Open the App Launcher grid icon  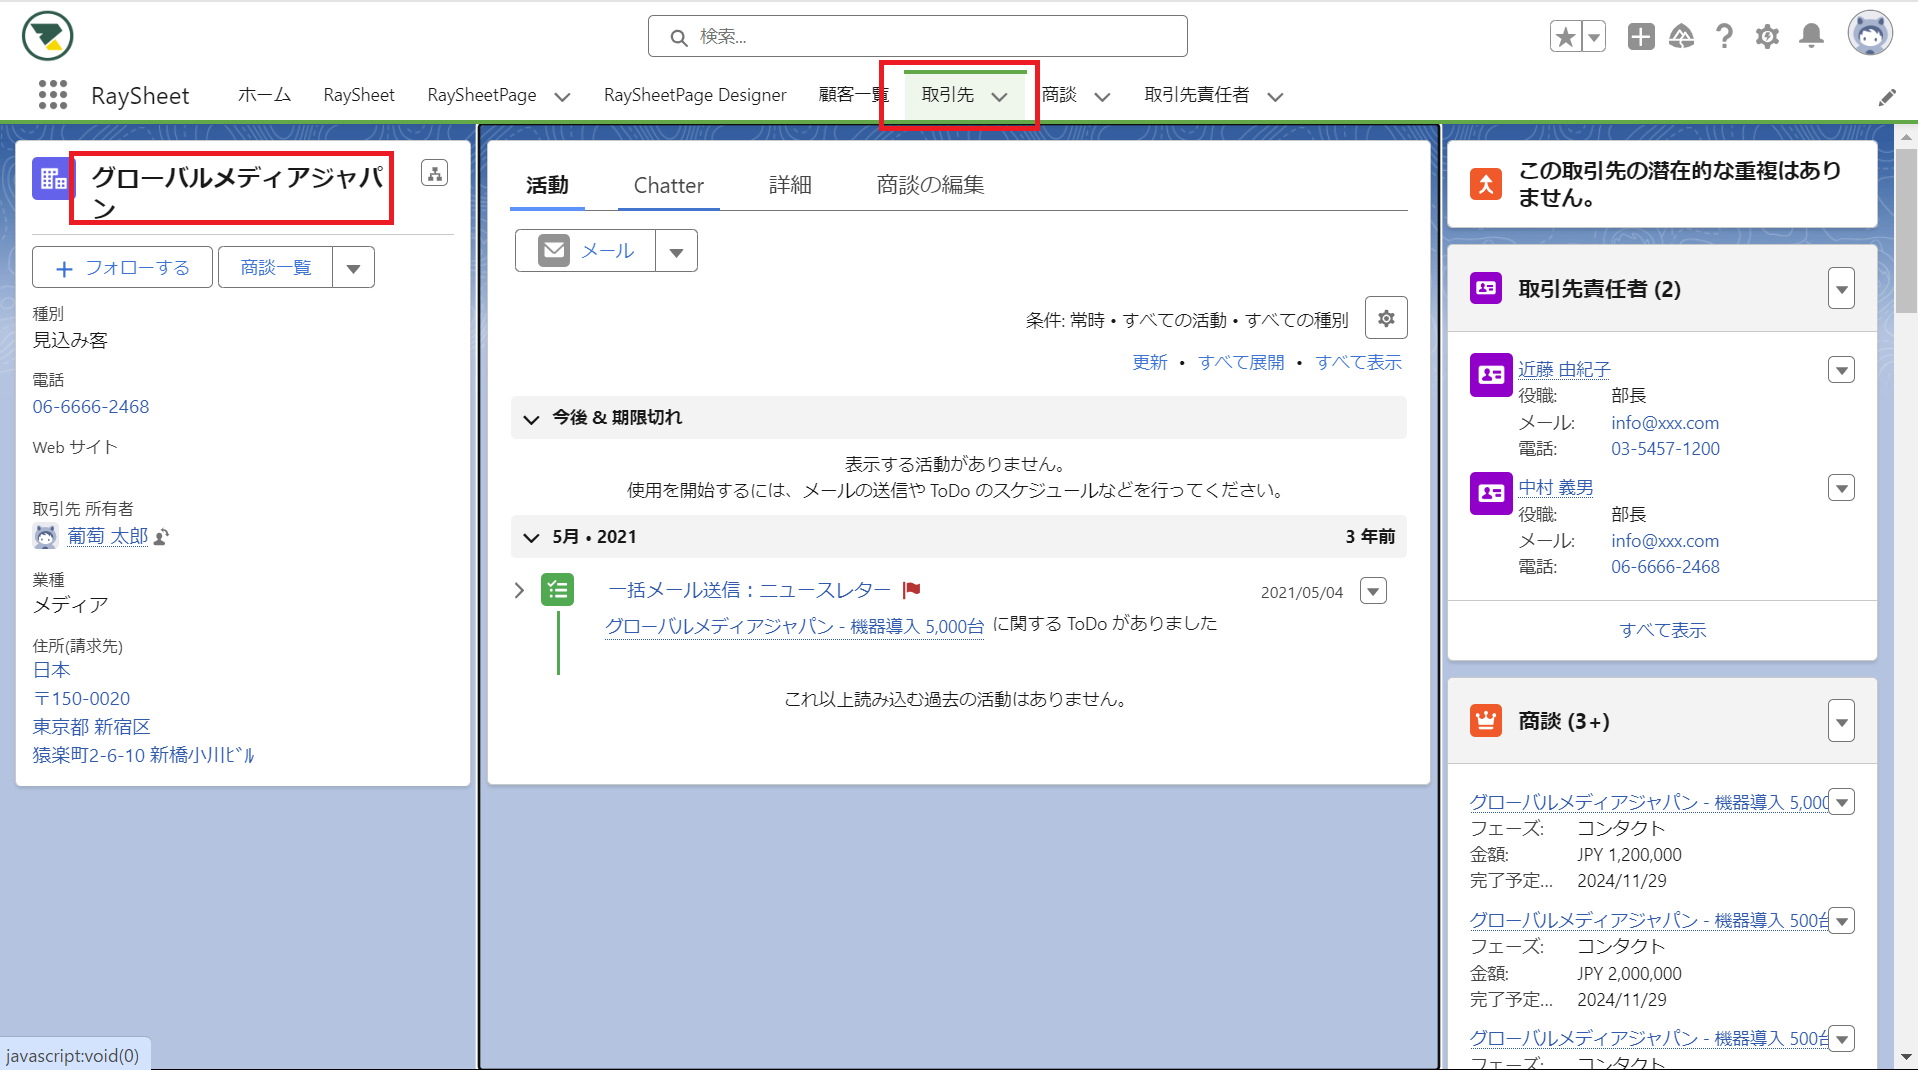point(53,95)
